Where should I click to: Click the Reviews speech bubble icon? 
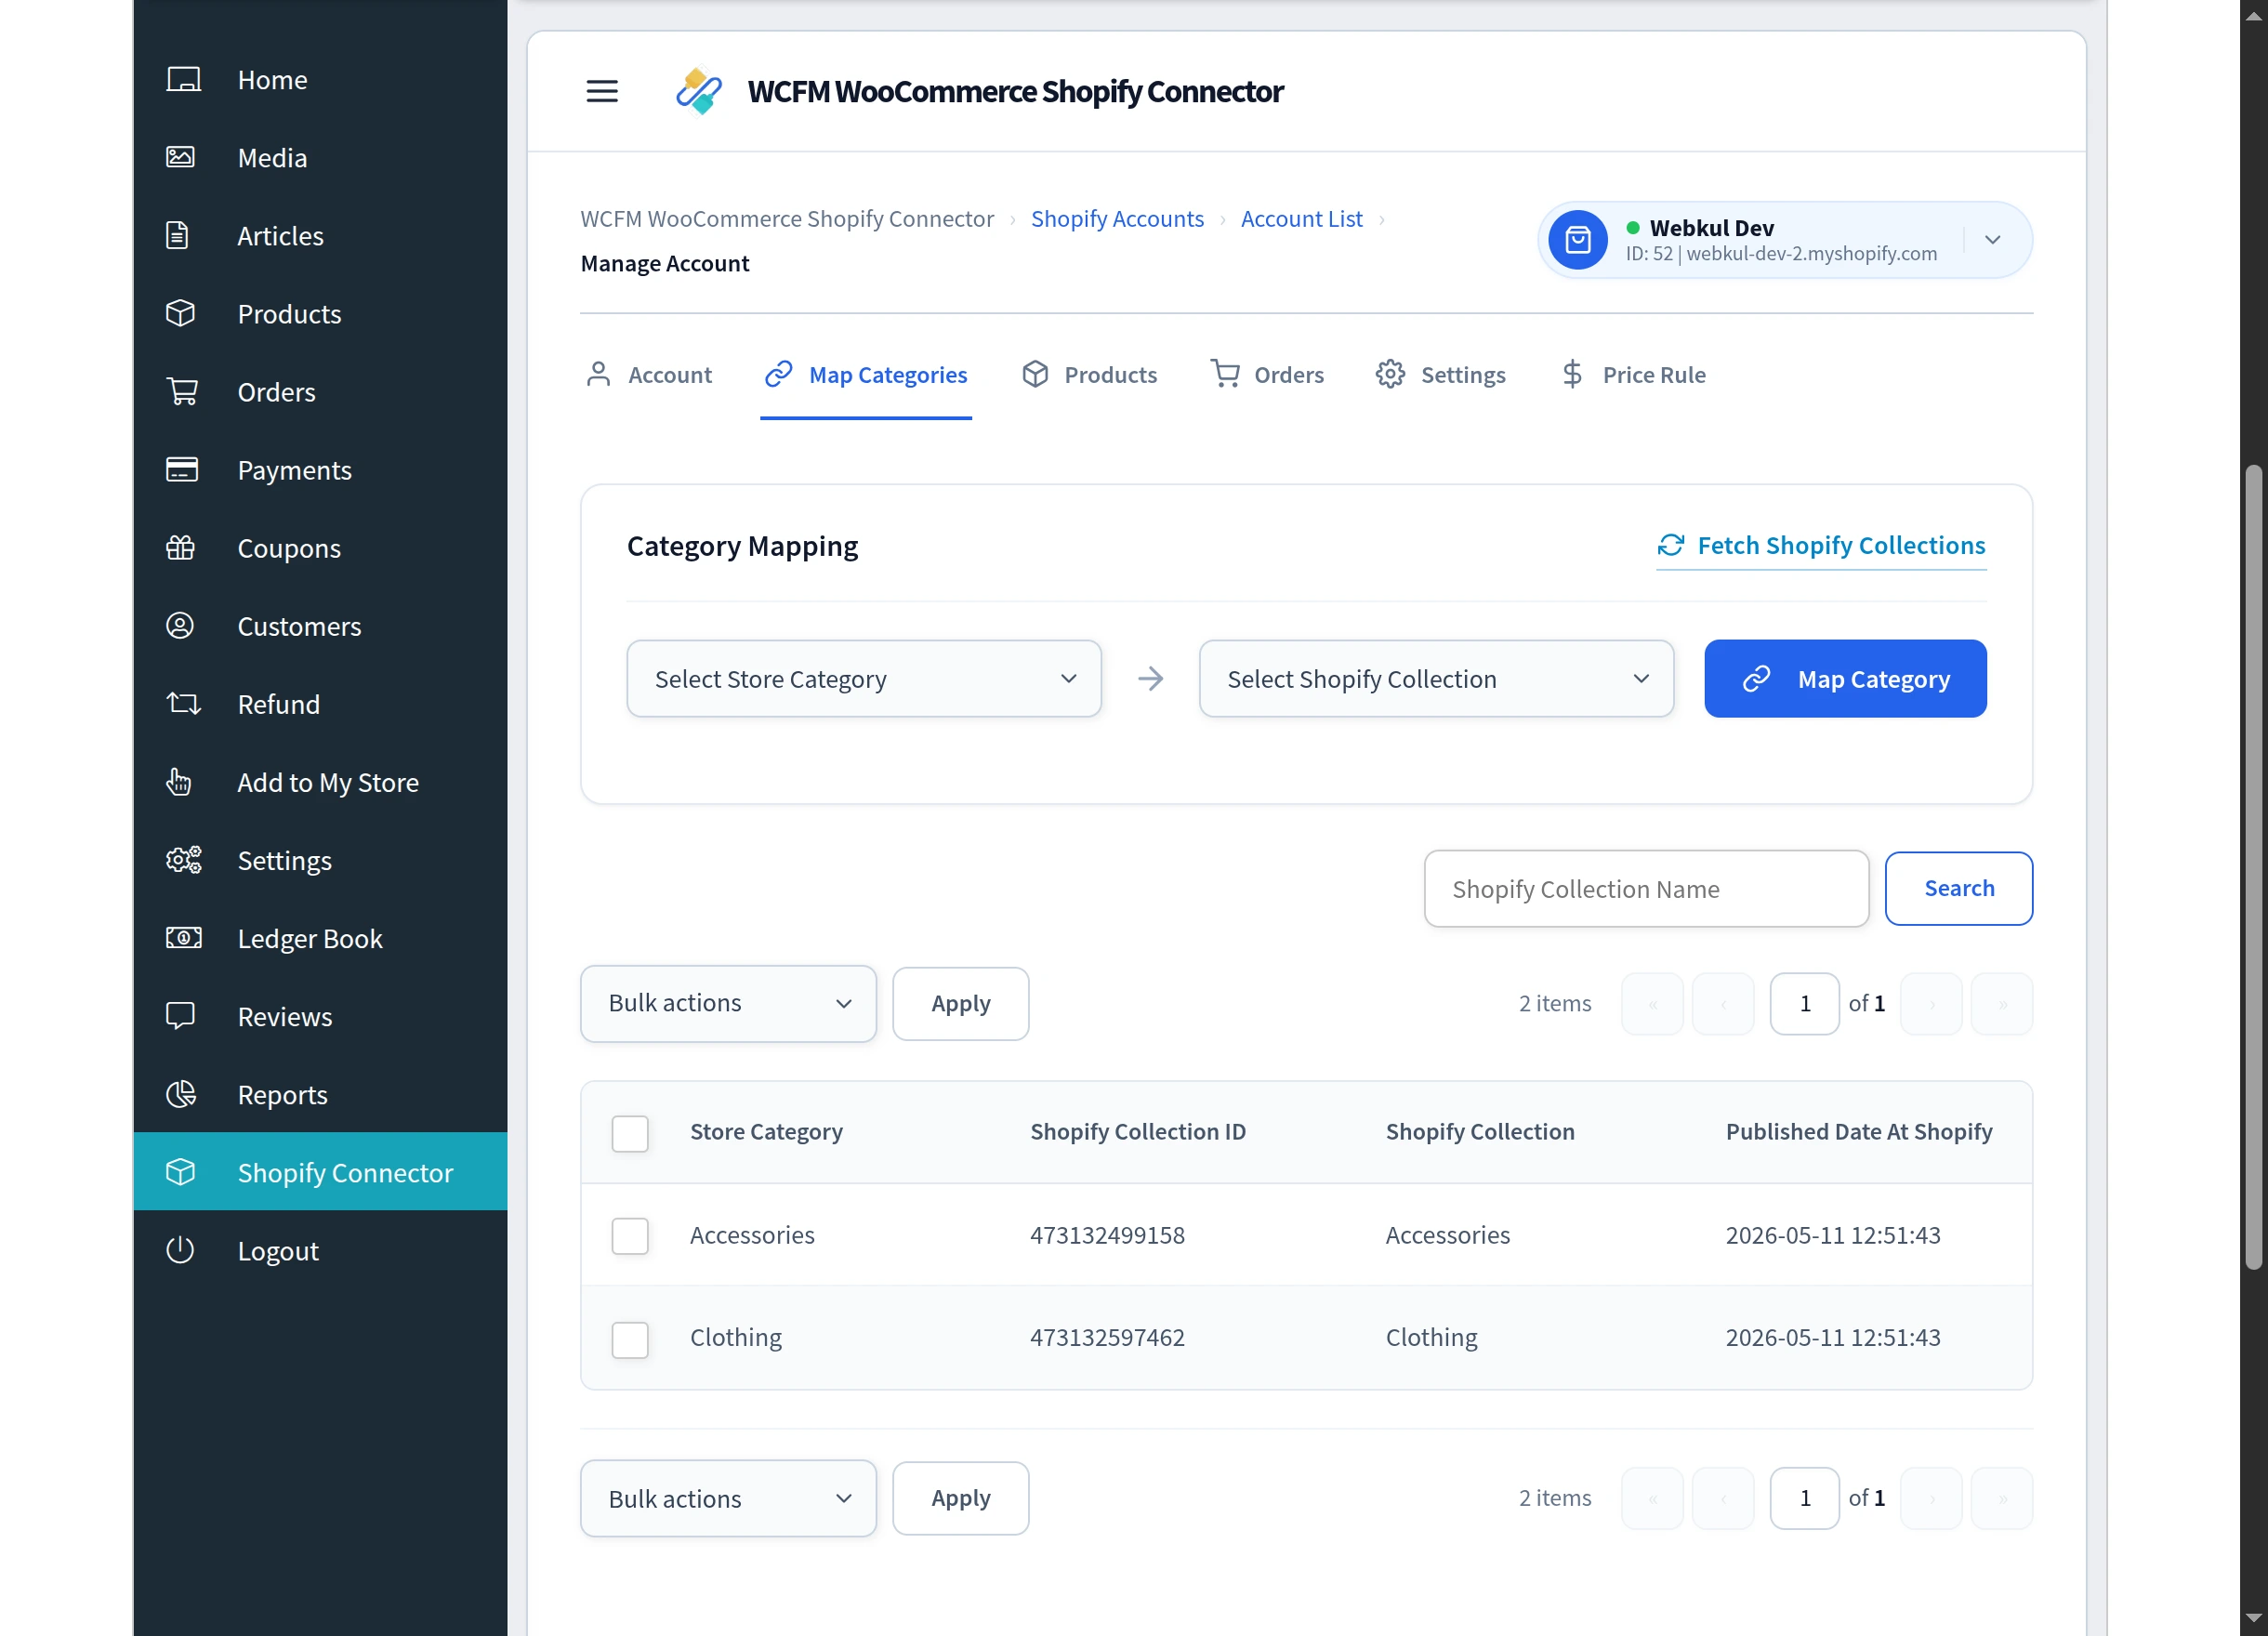click(180, 1016)
